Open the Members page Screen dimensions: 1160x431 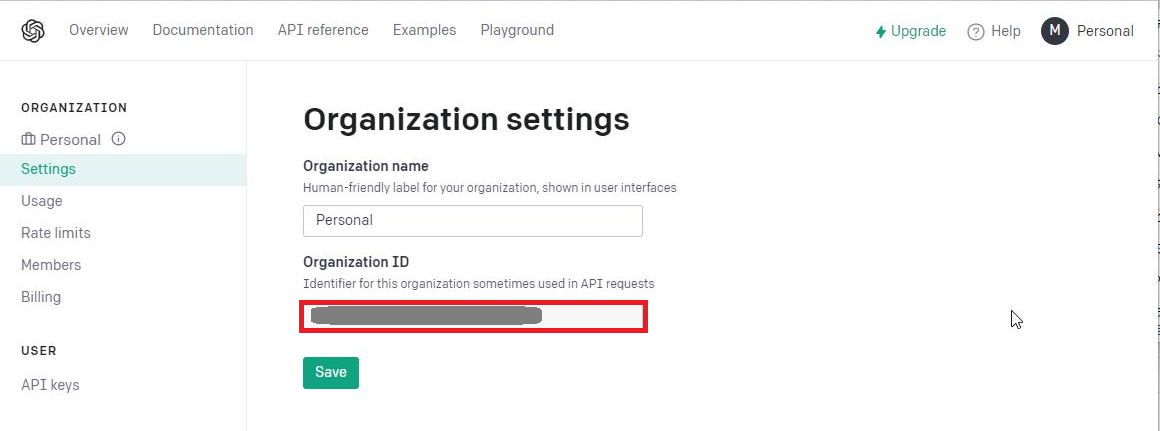(x=51, y=265)
